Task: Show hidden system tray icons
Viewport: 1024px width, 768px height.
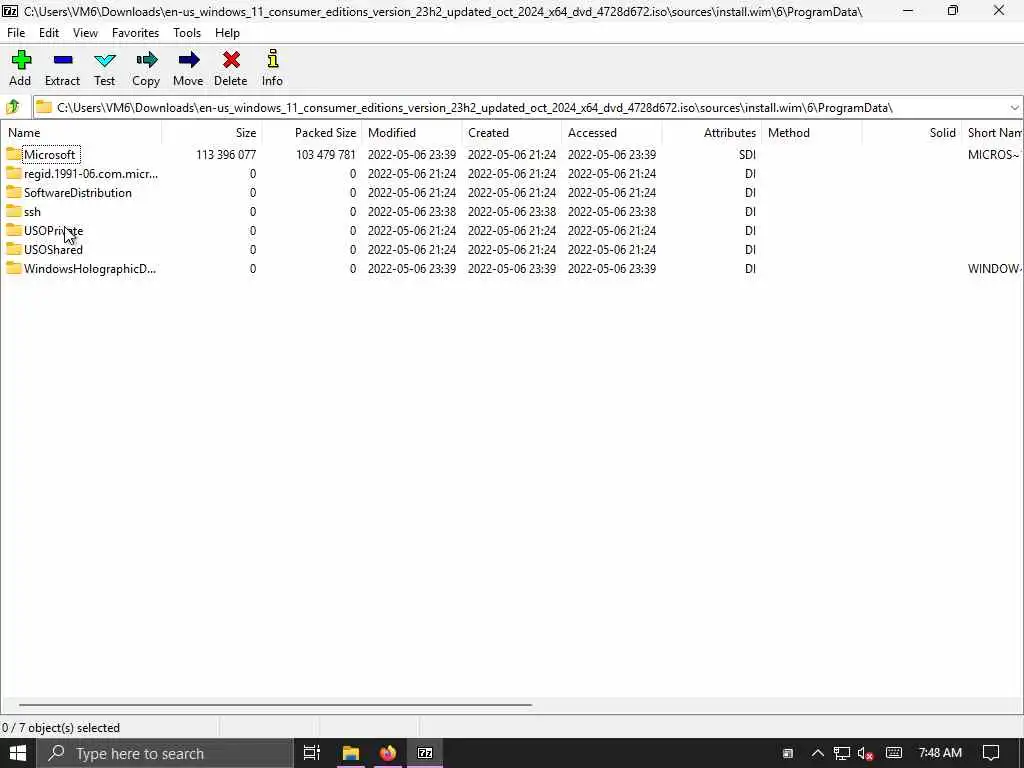Action: (x=818, y=753)
